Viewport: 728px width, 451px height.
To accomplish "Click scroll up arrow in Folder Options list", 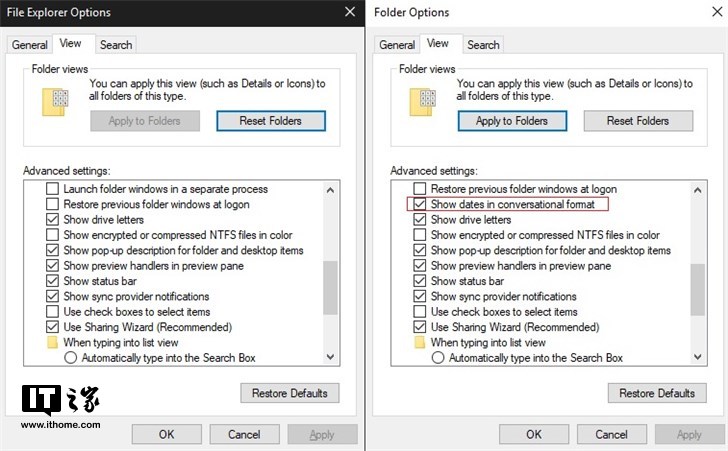I will [697, 190].
